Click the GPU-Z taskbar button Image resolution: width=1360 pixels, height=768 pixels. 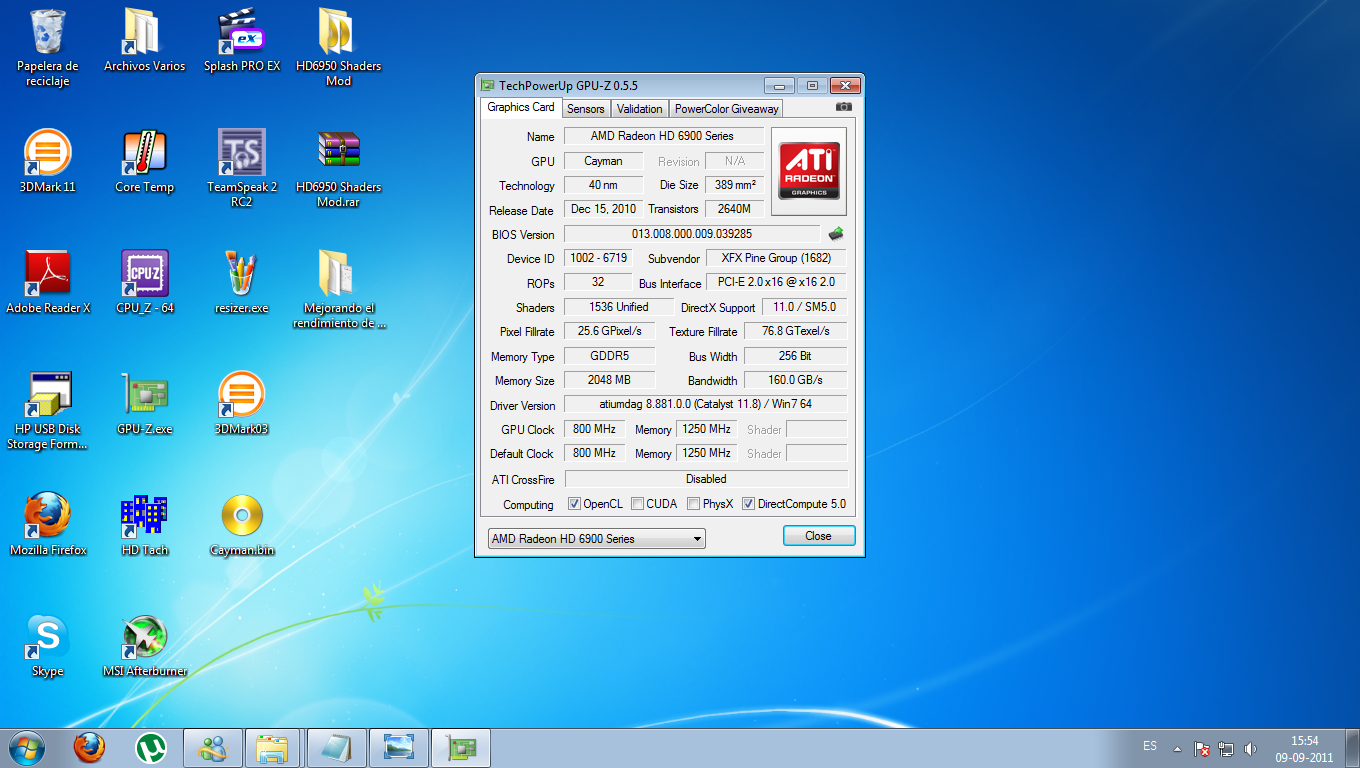(461, 747)
